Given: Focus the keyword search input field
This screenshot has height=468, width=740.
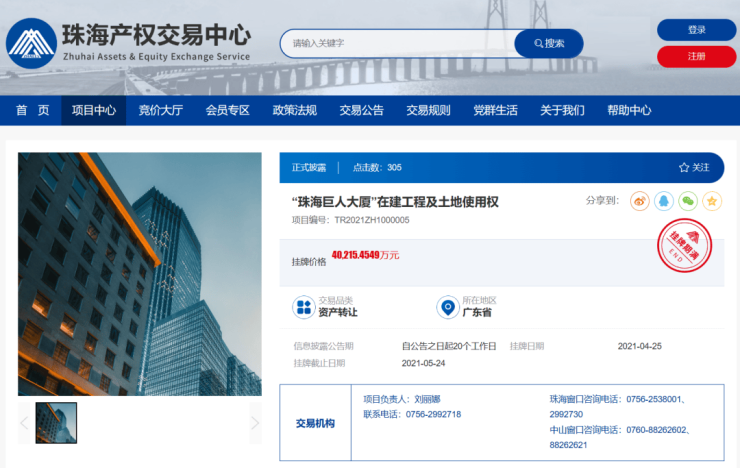Looking at the screenshot, I should click(x=399, y=43).
